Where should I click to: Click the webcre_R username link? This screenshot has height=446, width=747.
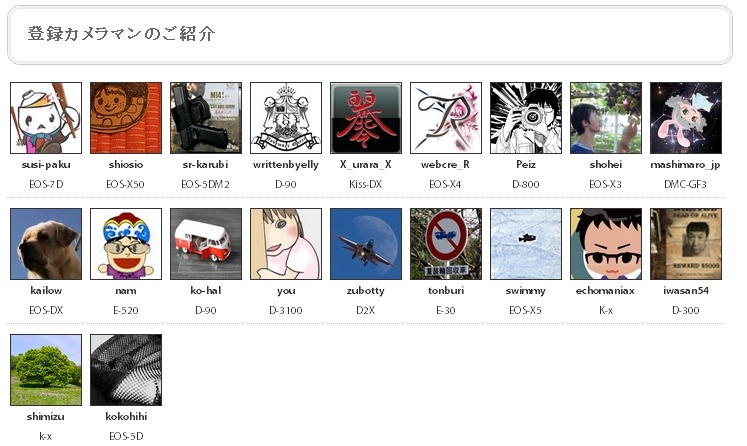coord(445,164)
